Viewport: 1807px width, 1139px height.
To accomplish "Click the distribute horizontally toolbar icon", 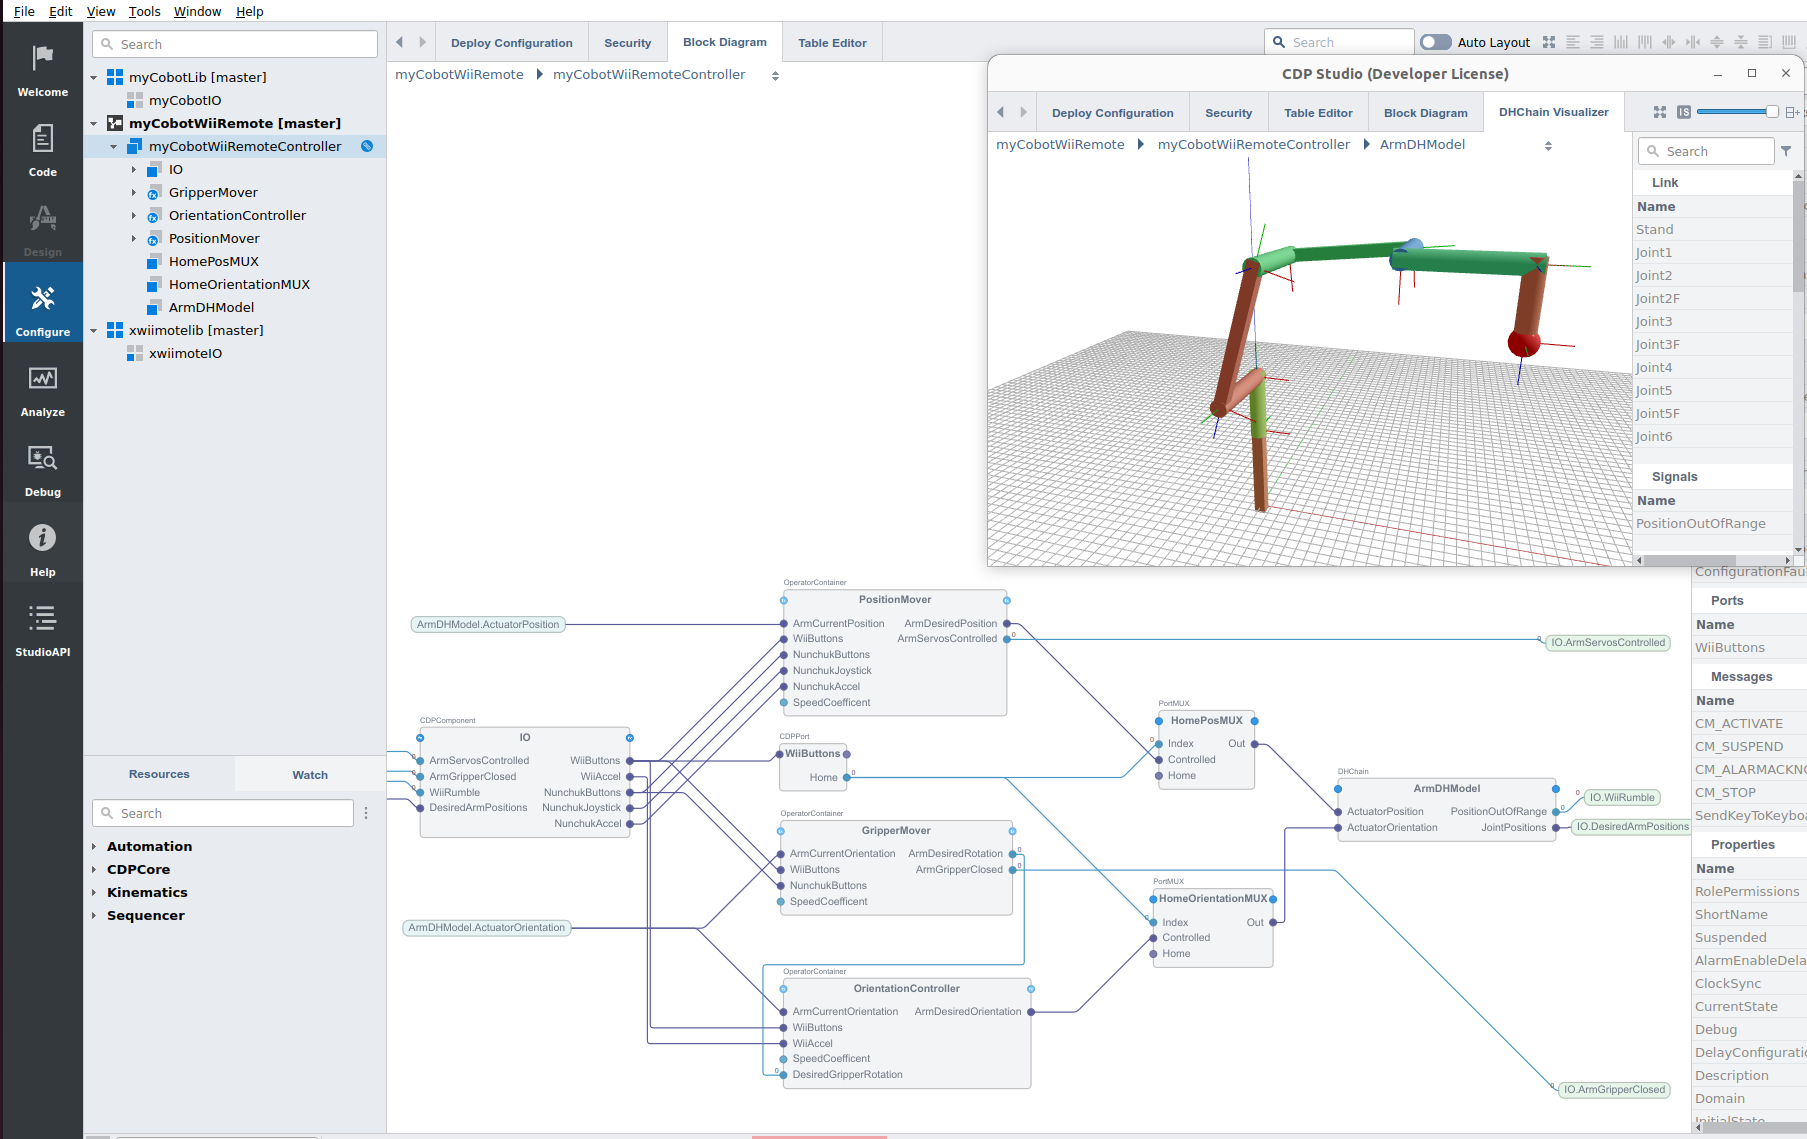I will pos(1693,42).
